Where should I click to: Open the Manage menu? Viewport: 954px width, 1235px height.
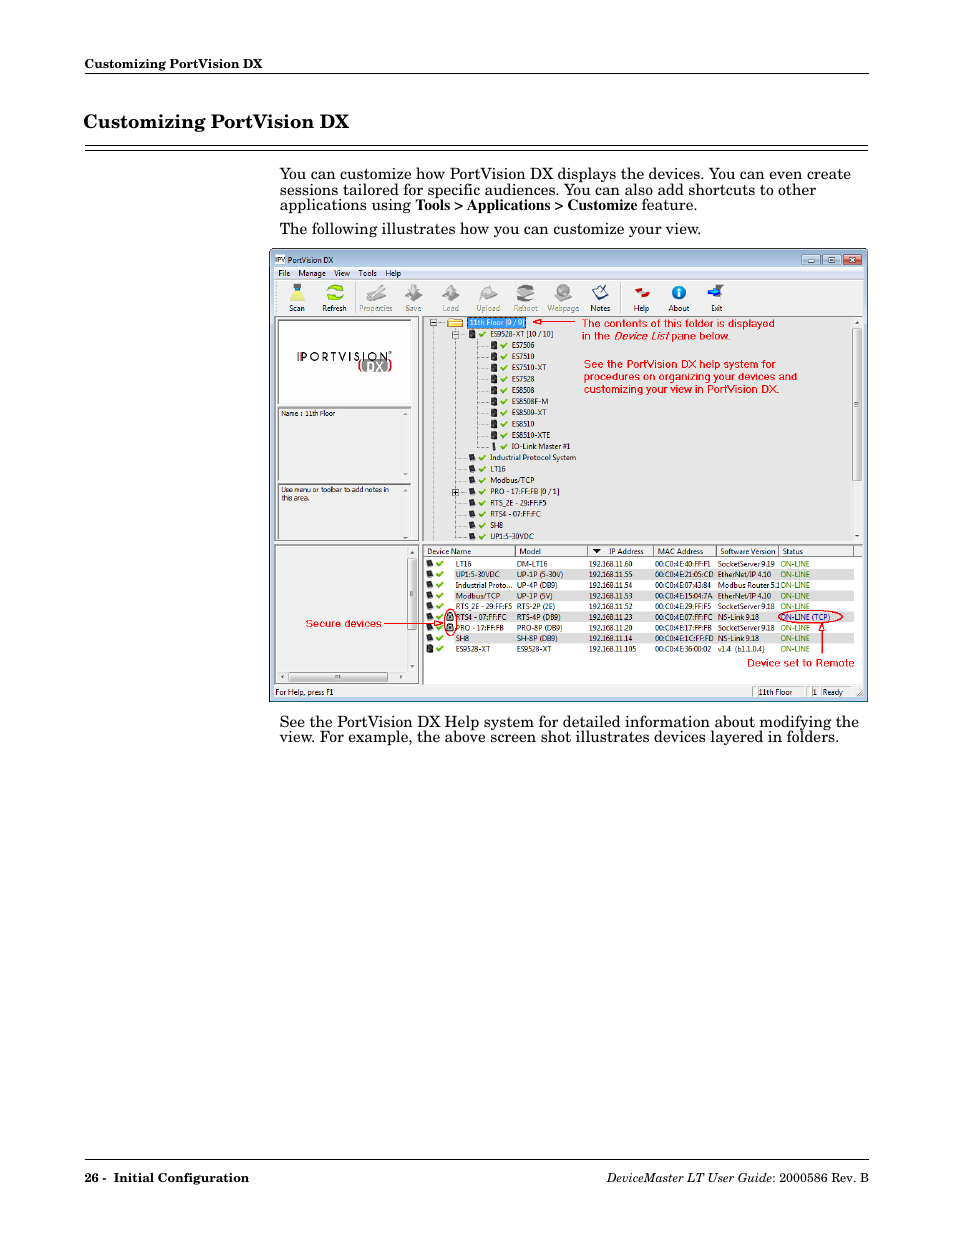pyautogui.click(x=312, y=273)
